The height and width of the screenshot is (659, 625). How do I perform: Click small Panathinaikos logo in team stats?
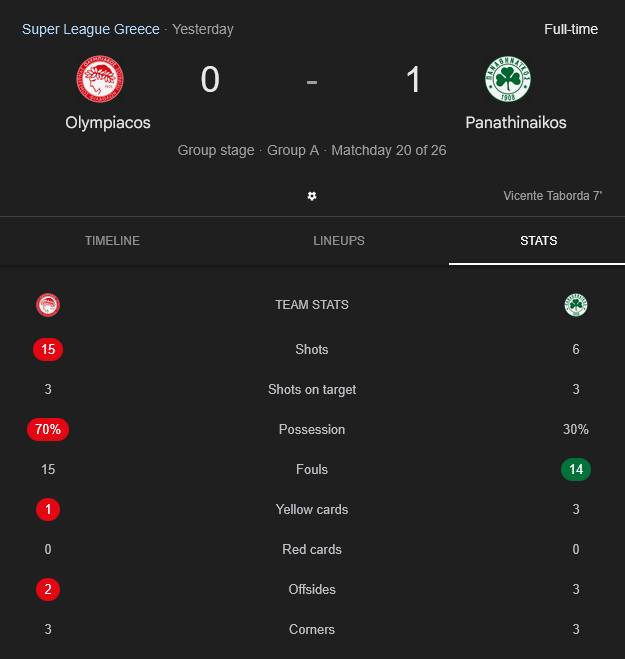point(576,305)
